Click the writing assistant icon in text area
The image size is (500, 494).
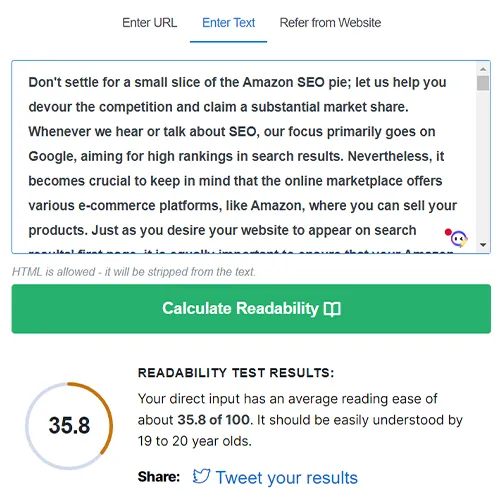459,239
